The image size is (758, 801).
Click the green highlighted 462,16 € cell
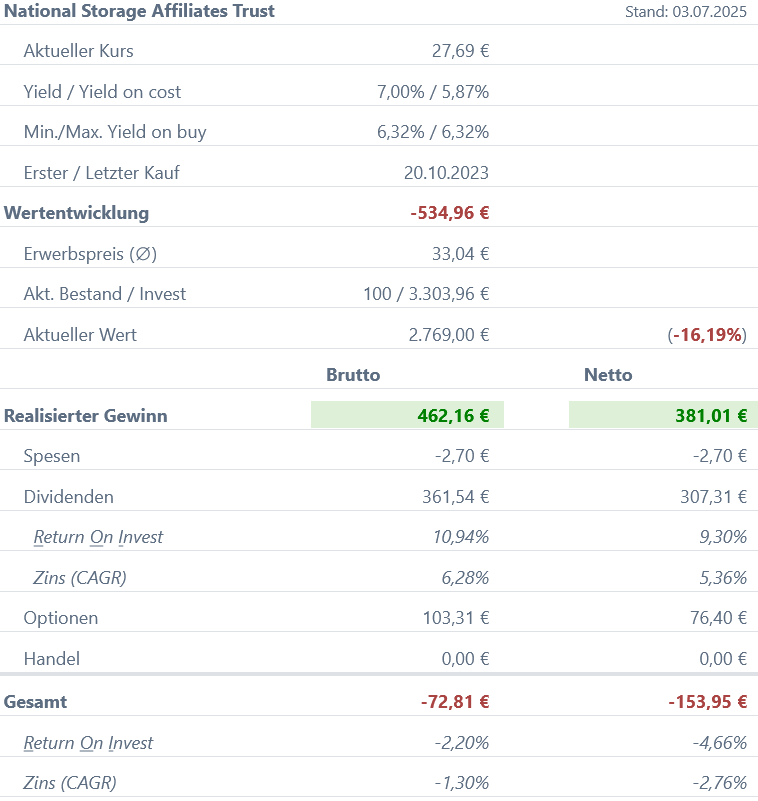click(407, 415)
